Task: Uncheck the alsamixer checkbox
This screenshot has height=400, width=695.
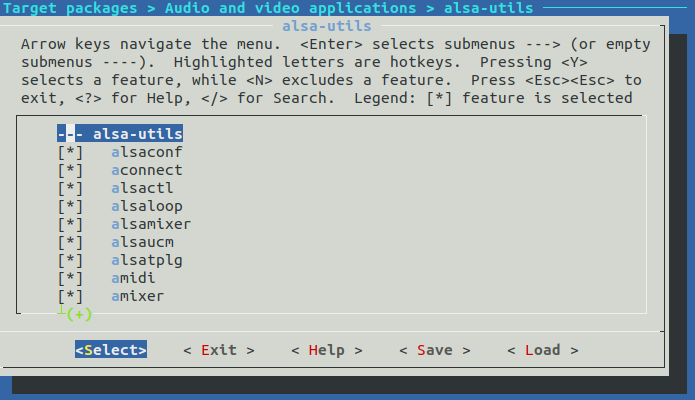Action: (x=70, y=224)
